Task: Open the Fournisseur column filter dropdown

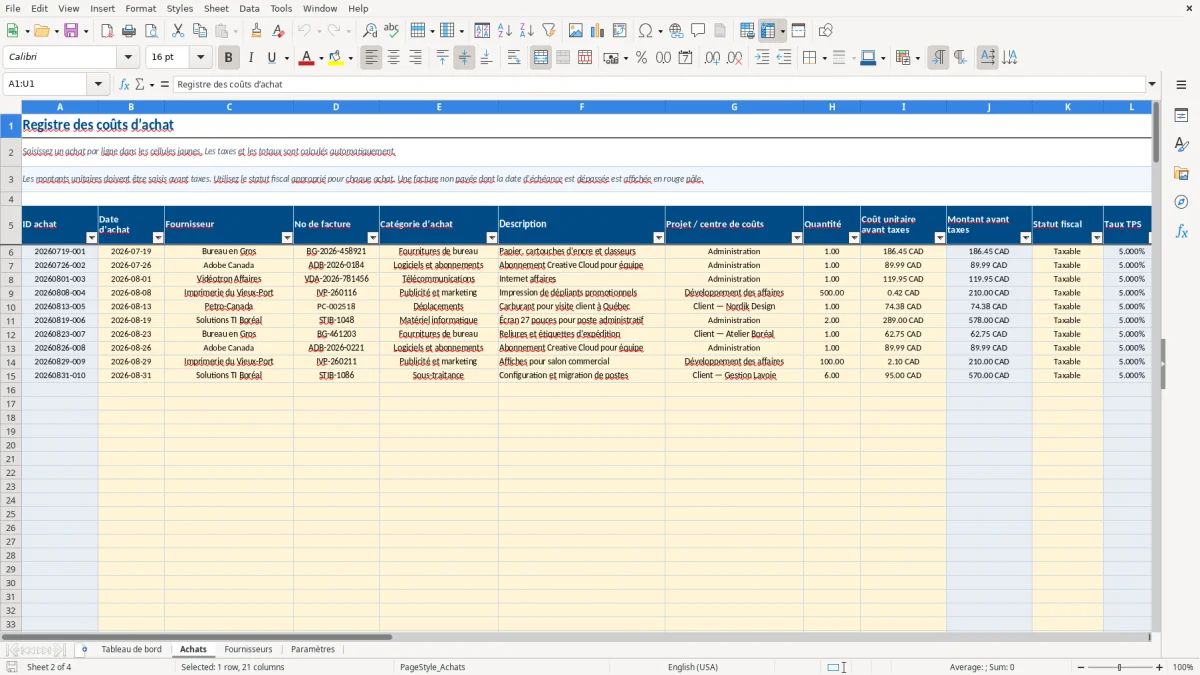Action: click(x=286, y=238)
